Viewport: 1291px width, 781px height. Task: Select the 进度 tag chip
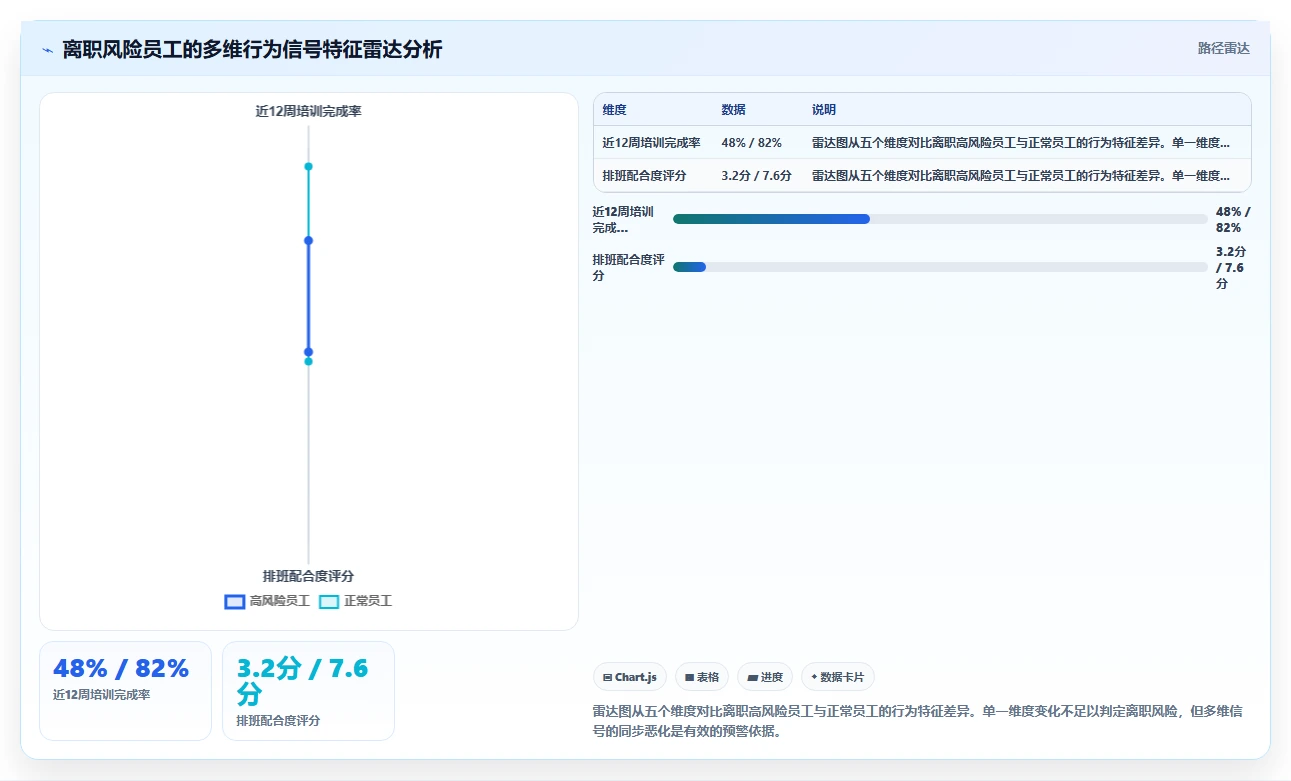[765, 677]
